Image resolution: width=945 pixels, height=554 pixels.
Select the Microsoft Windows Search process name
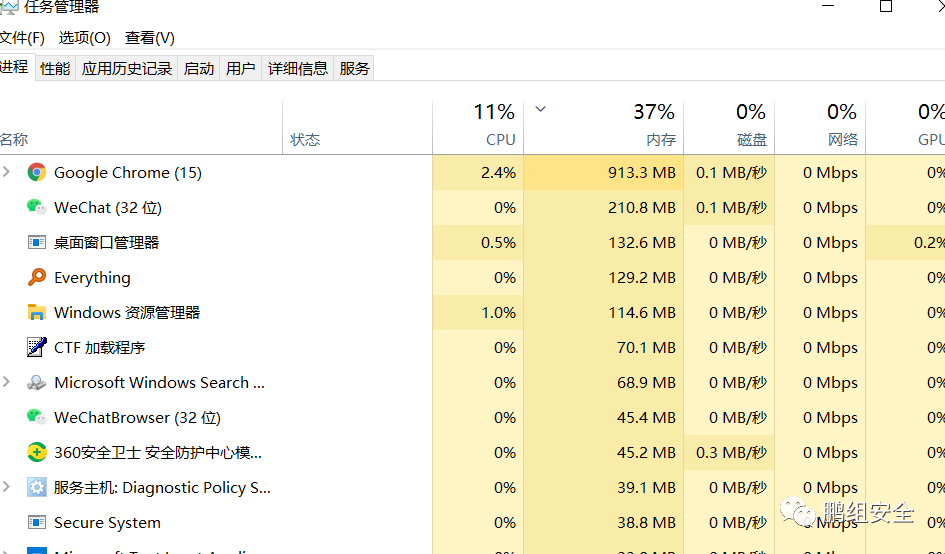159,382
